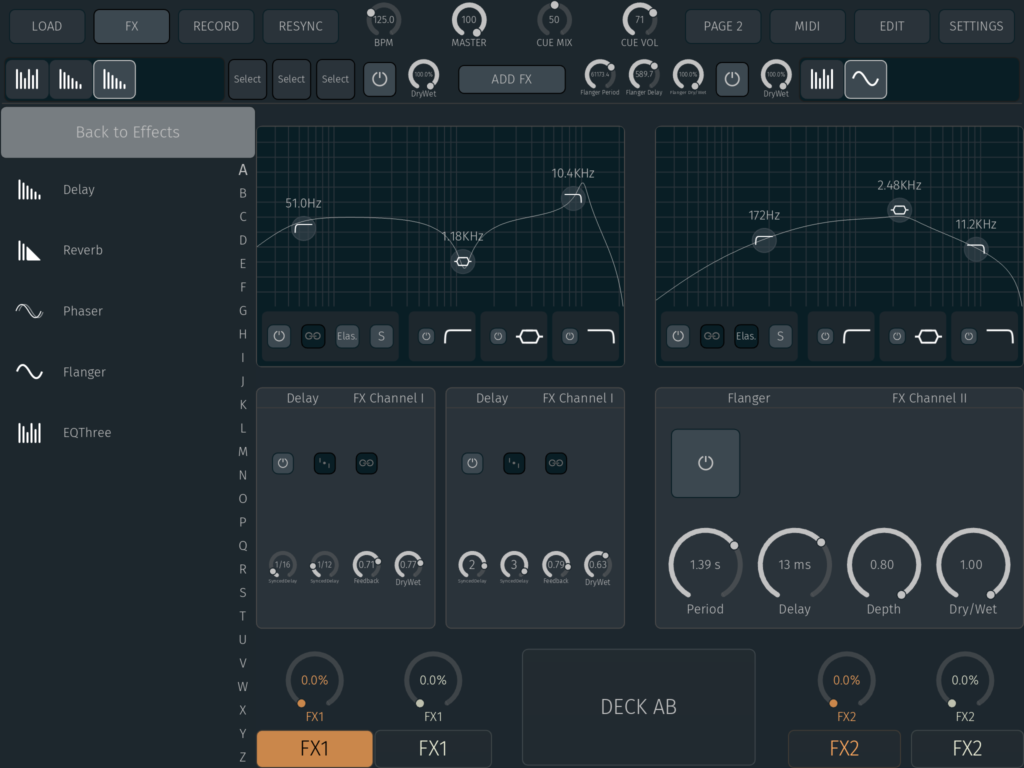
Task: Toggle power on the first Delay panel
Action: coord(283,463)
